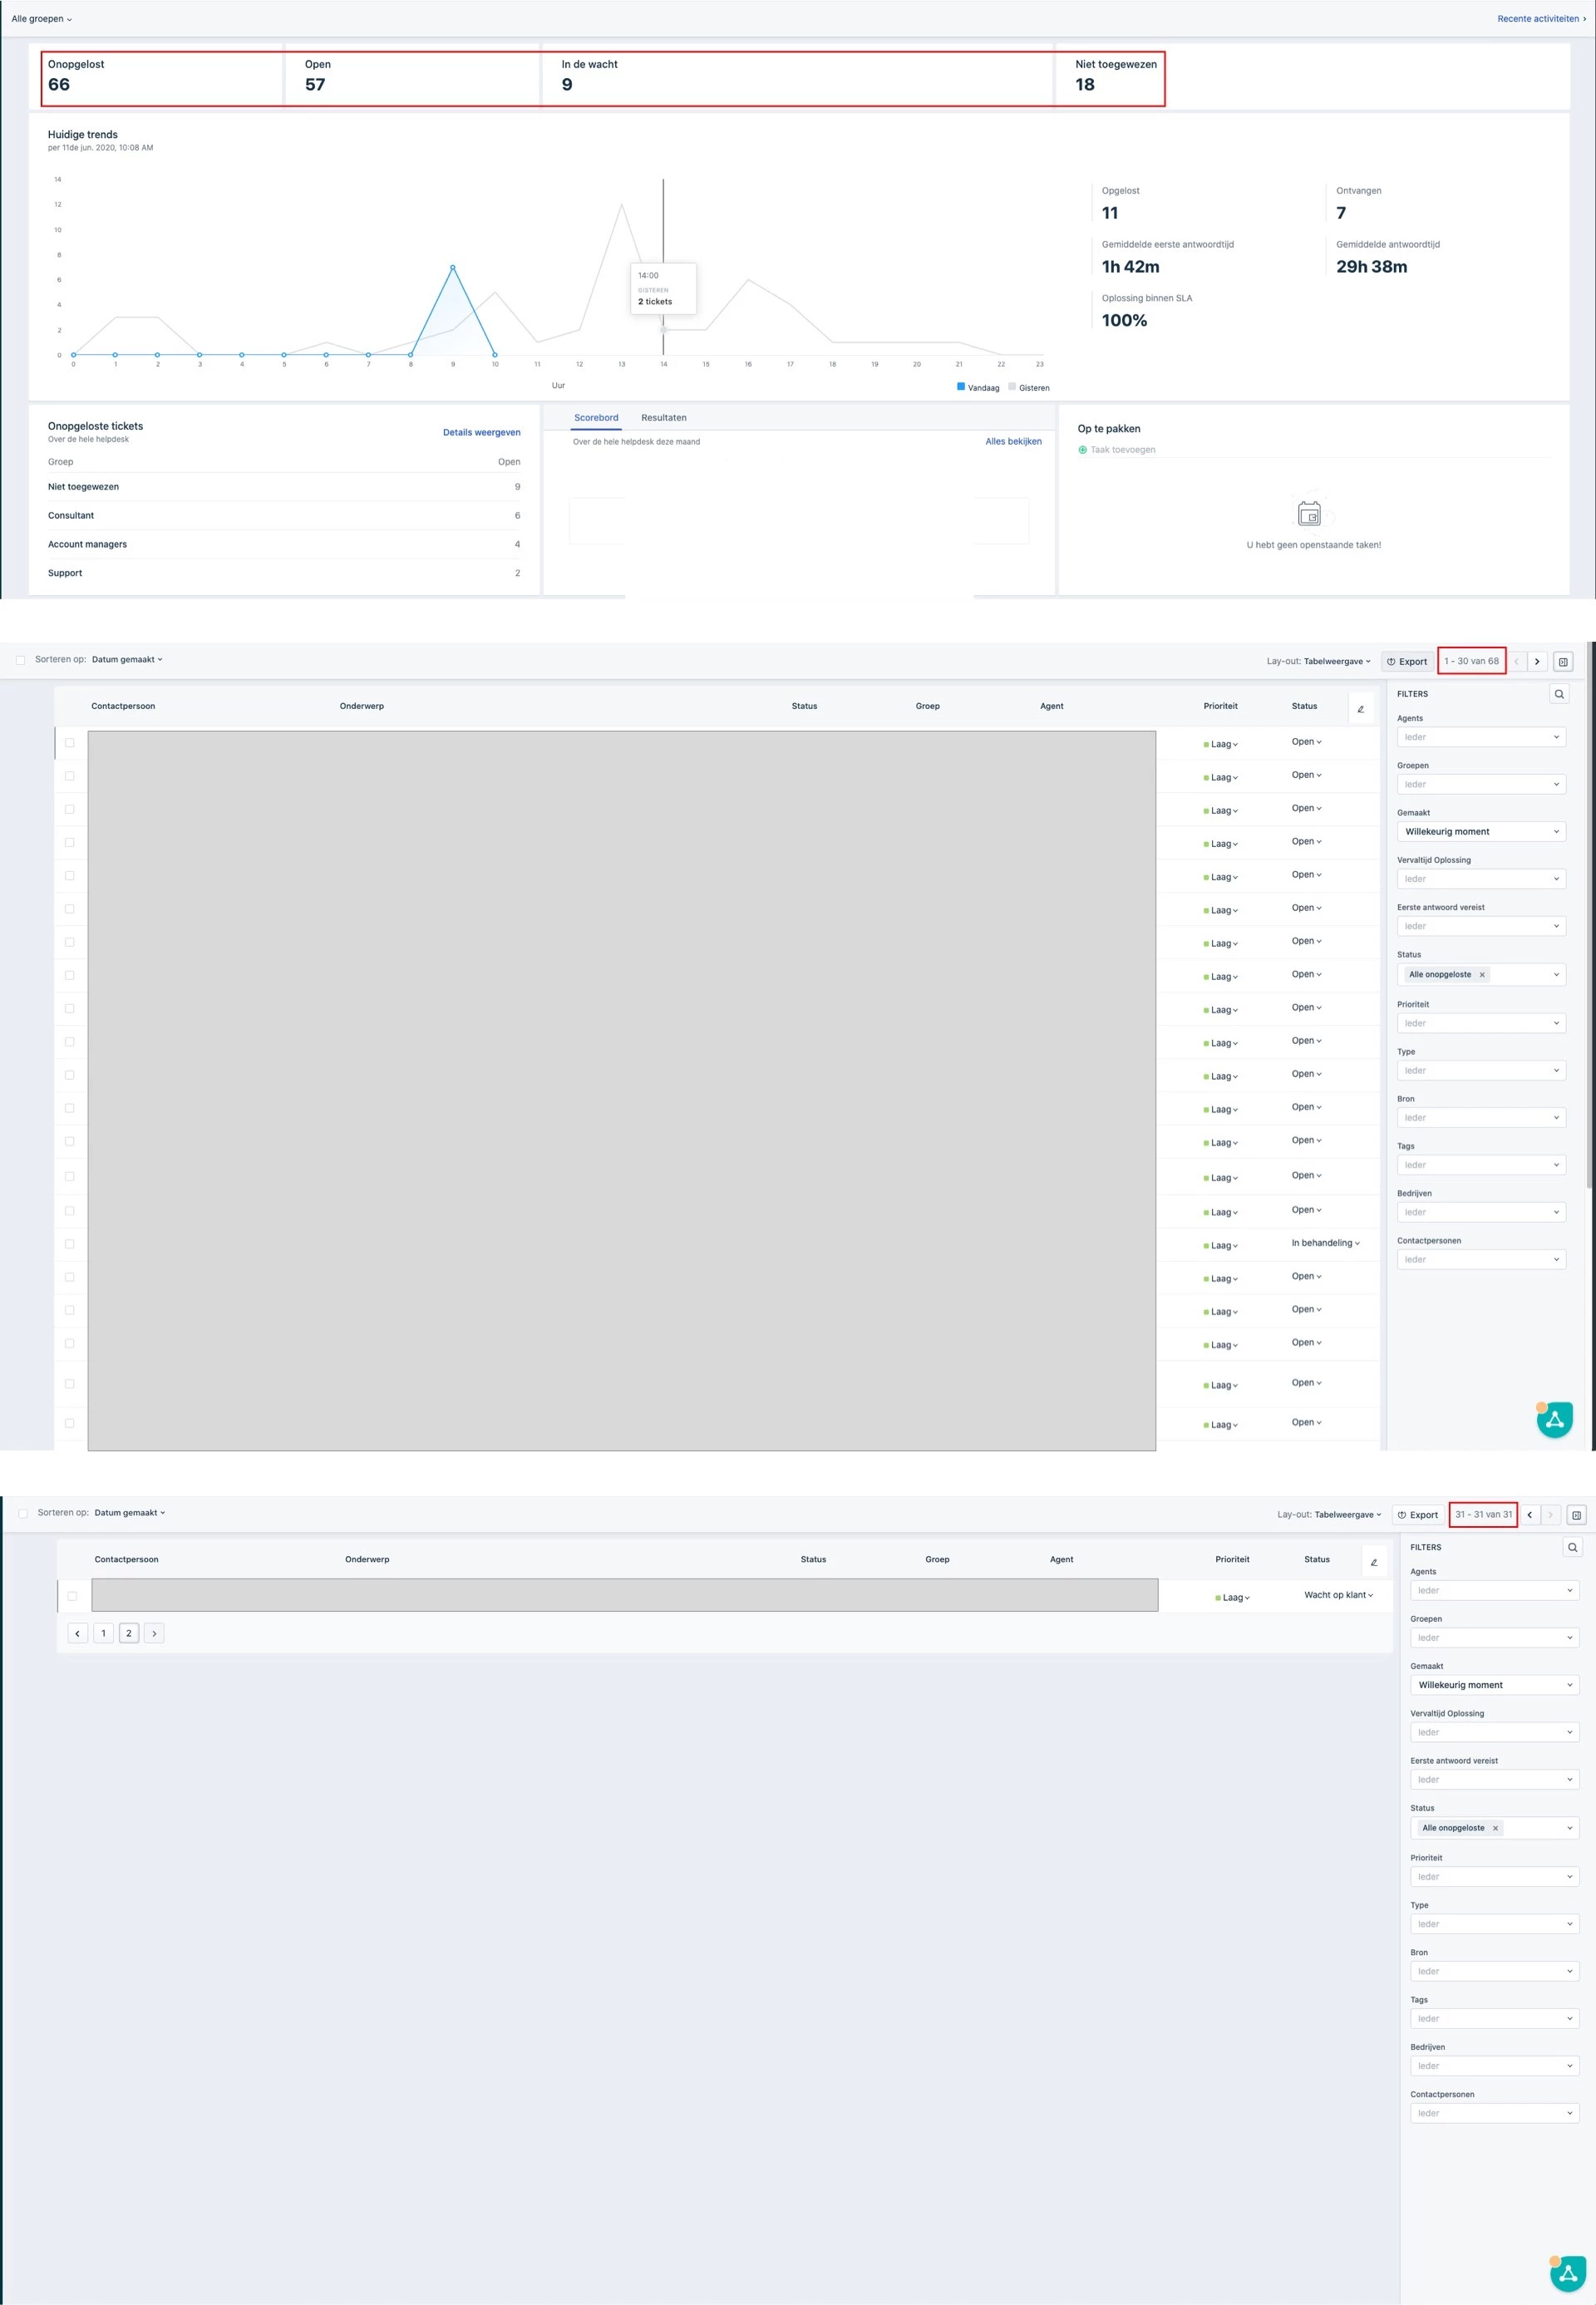This screenshot has height=2305, width=1596.
Task: Click the 'Details weergeven' link
Action: (482, 433)
